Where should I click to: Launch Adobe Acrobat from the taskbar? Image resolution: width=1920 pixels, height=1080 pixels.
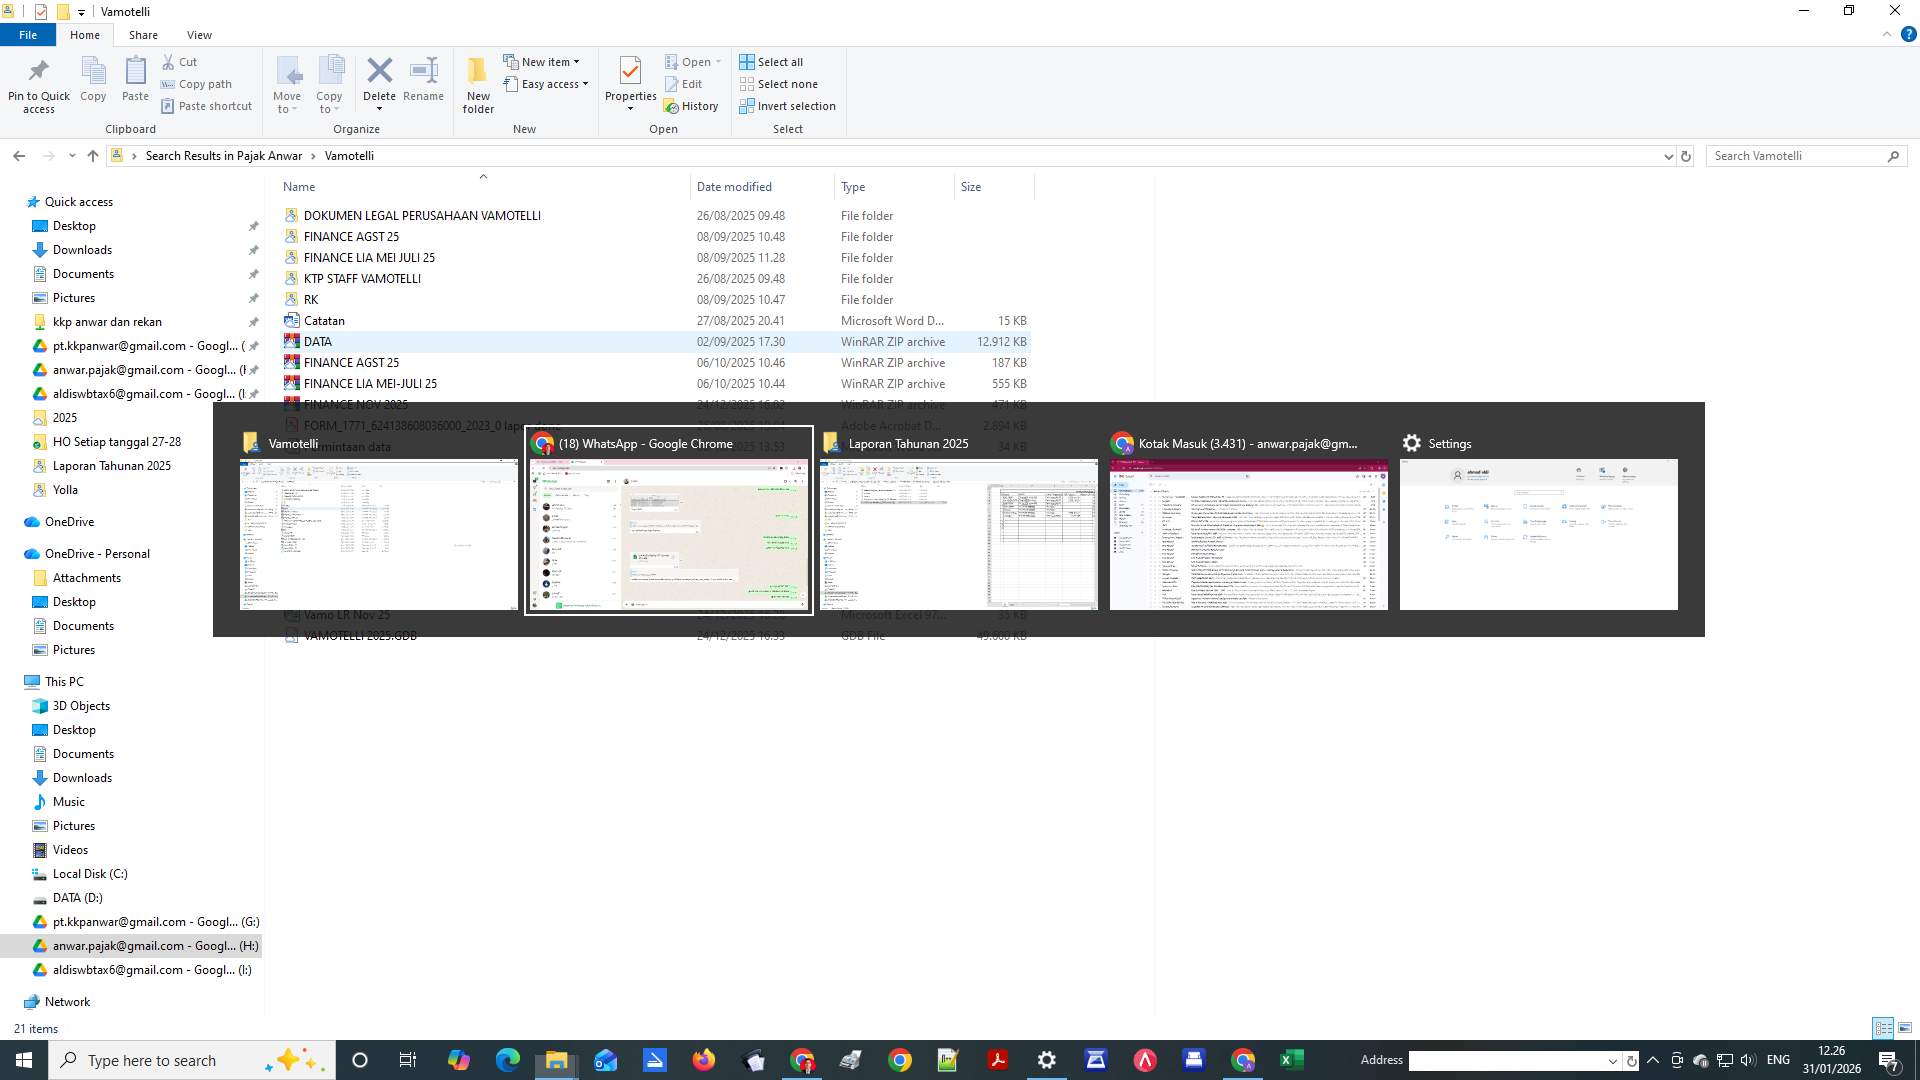click(x=997, y=1059)
